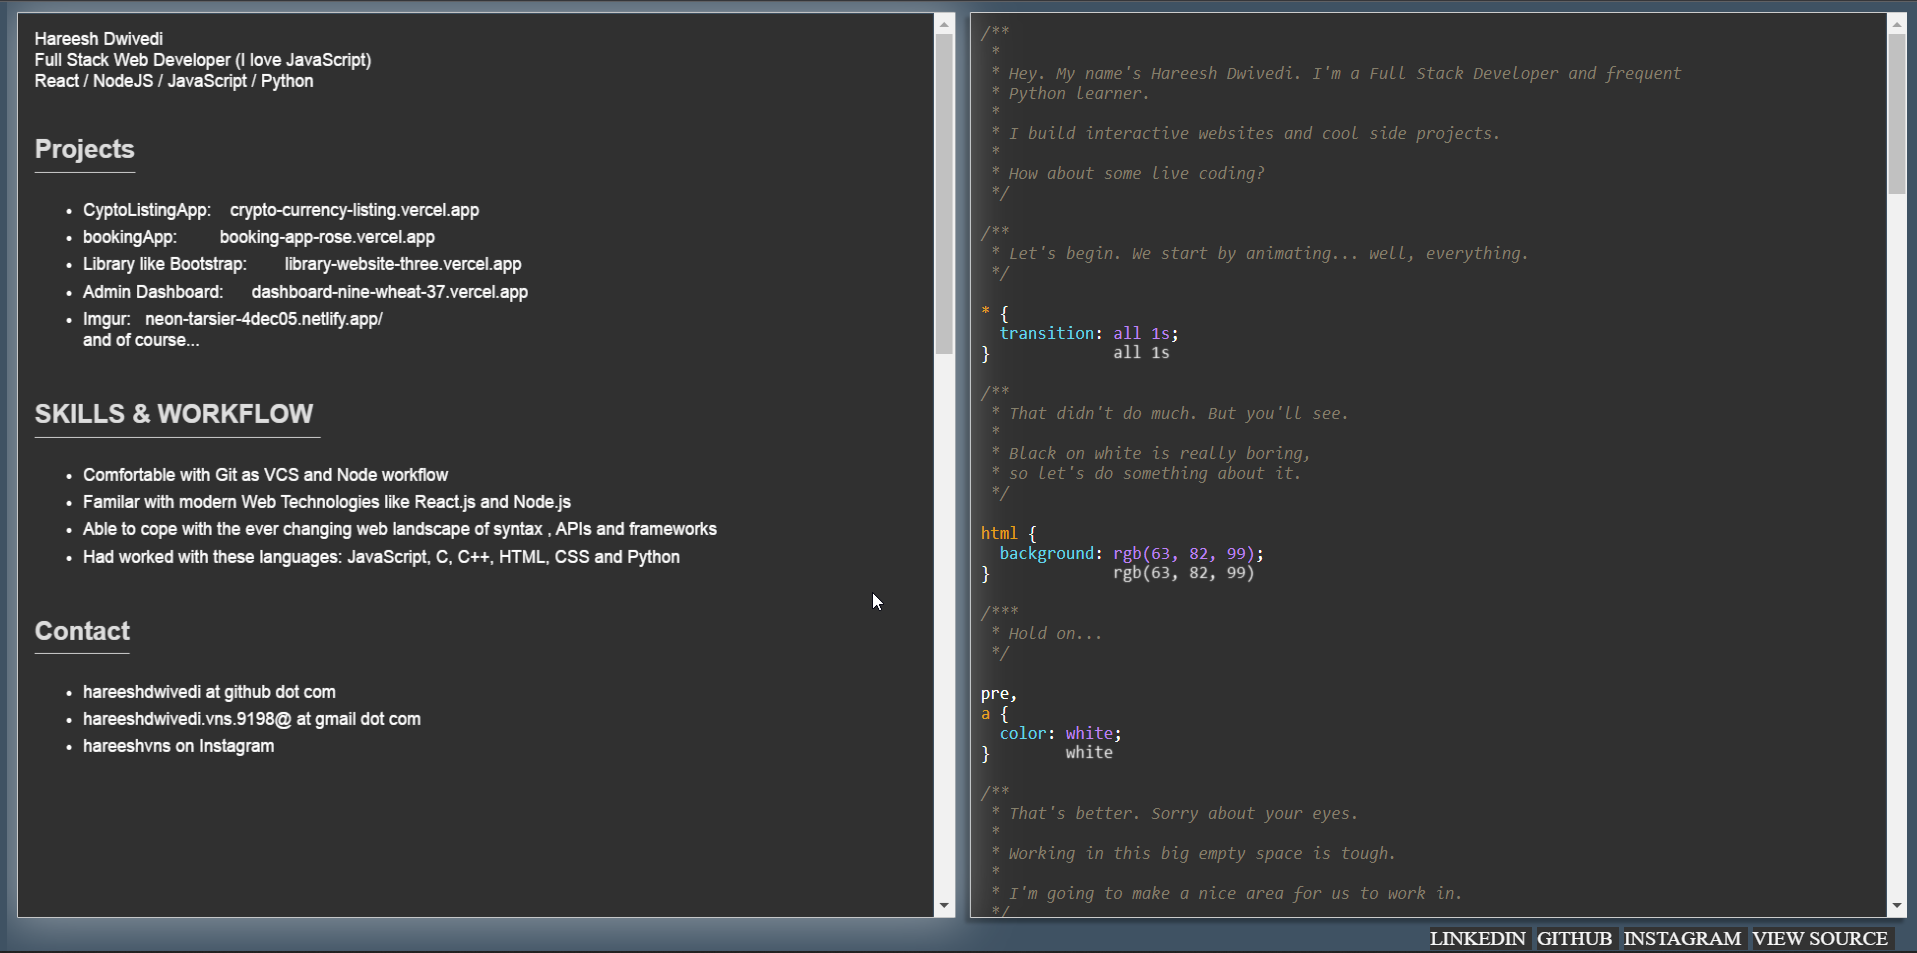Click left panel scrollbar up arrow
Screen dimensions: 1917x953
click(944, 23)
